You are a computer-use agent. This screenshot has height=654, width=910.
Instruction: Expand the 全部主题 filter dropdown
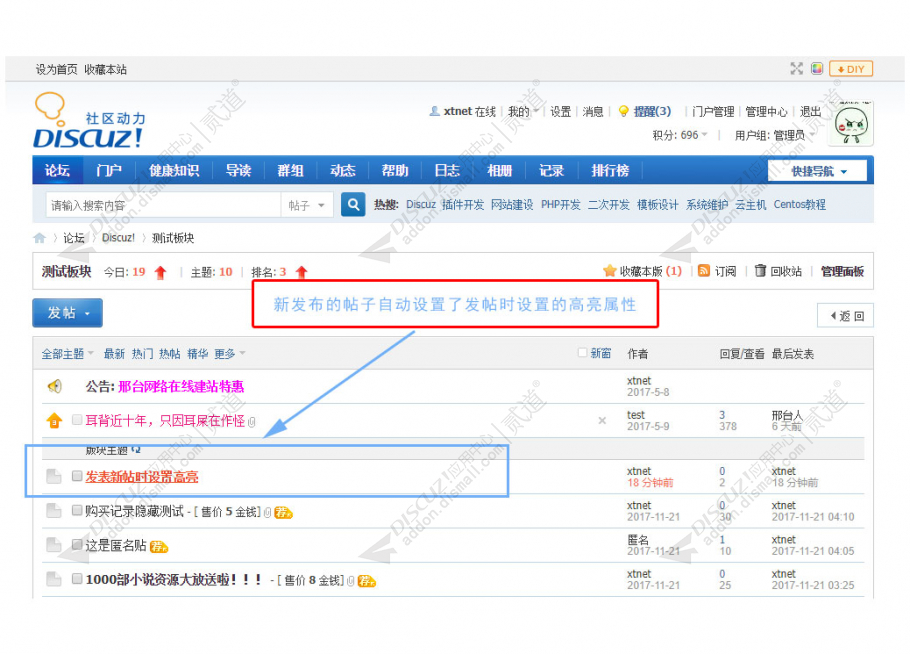[67, 353]
